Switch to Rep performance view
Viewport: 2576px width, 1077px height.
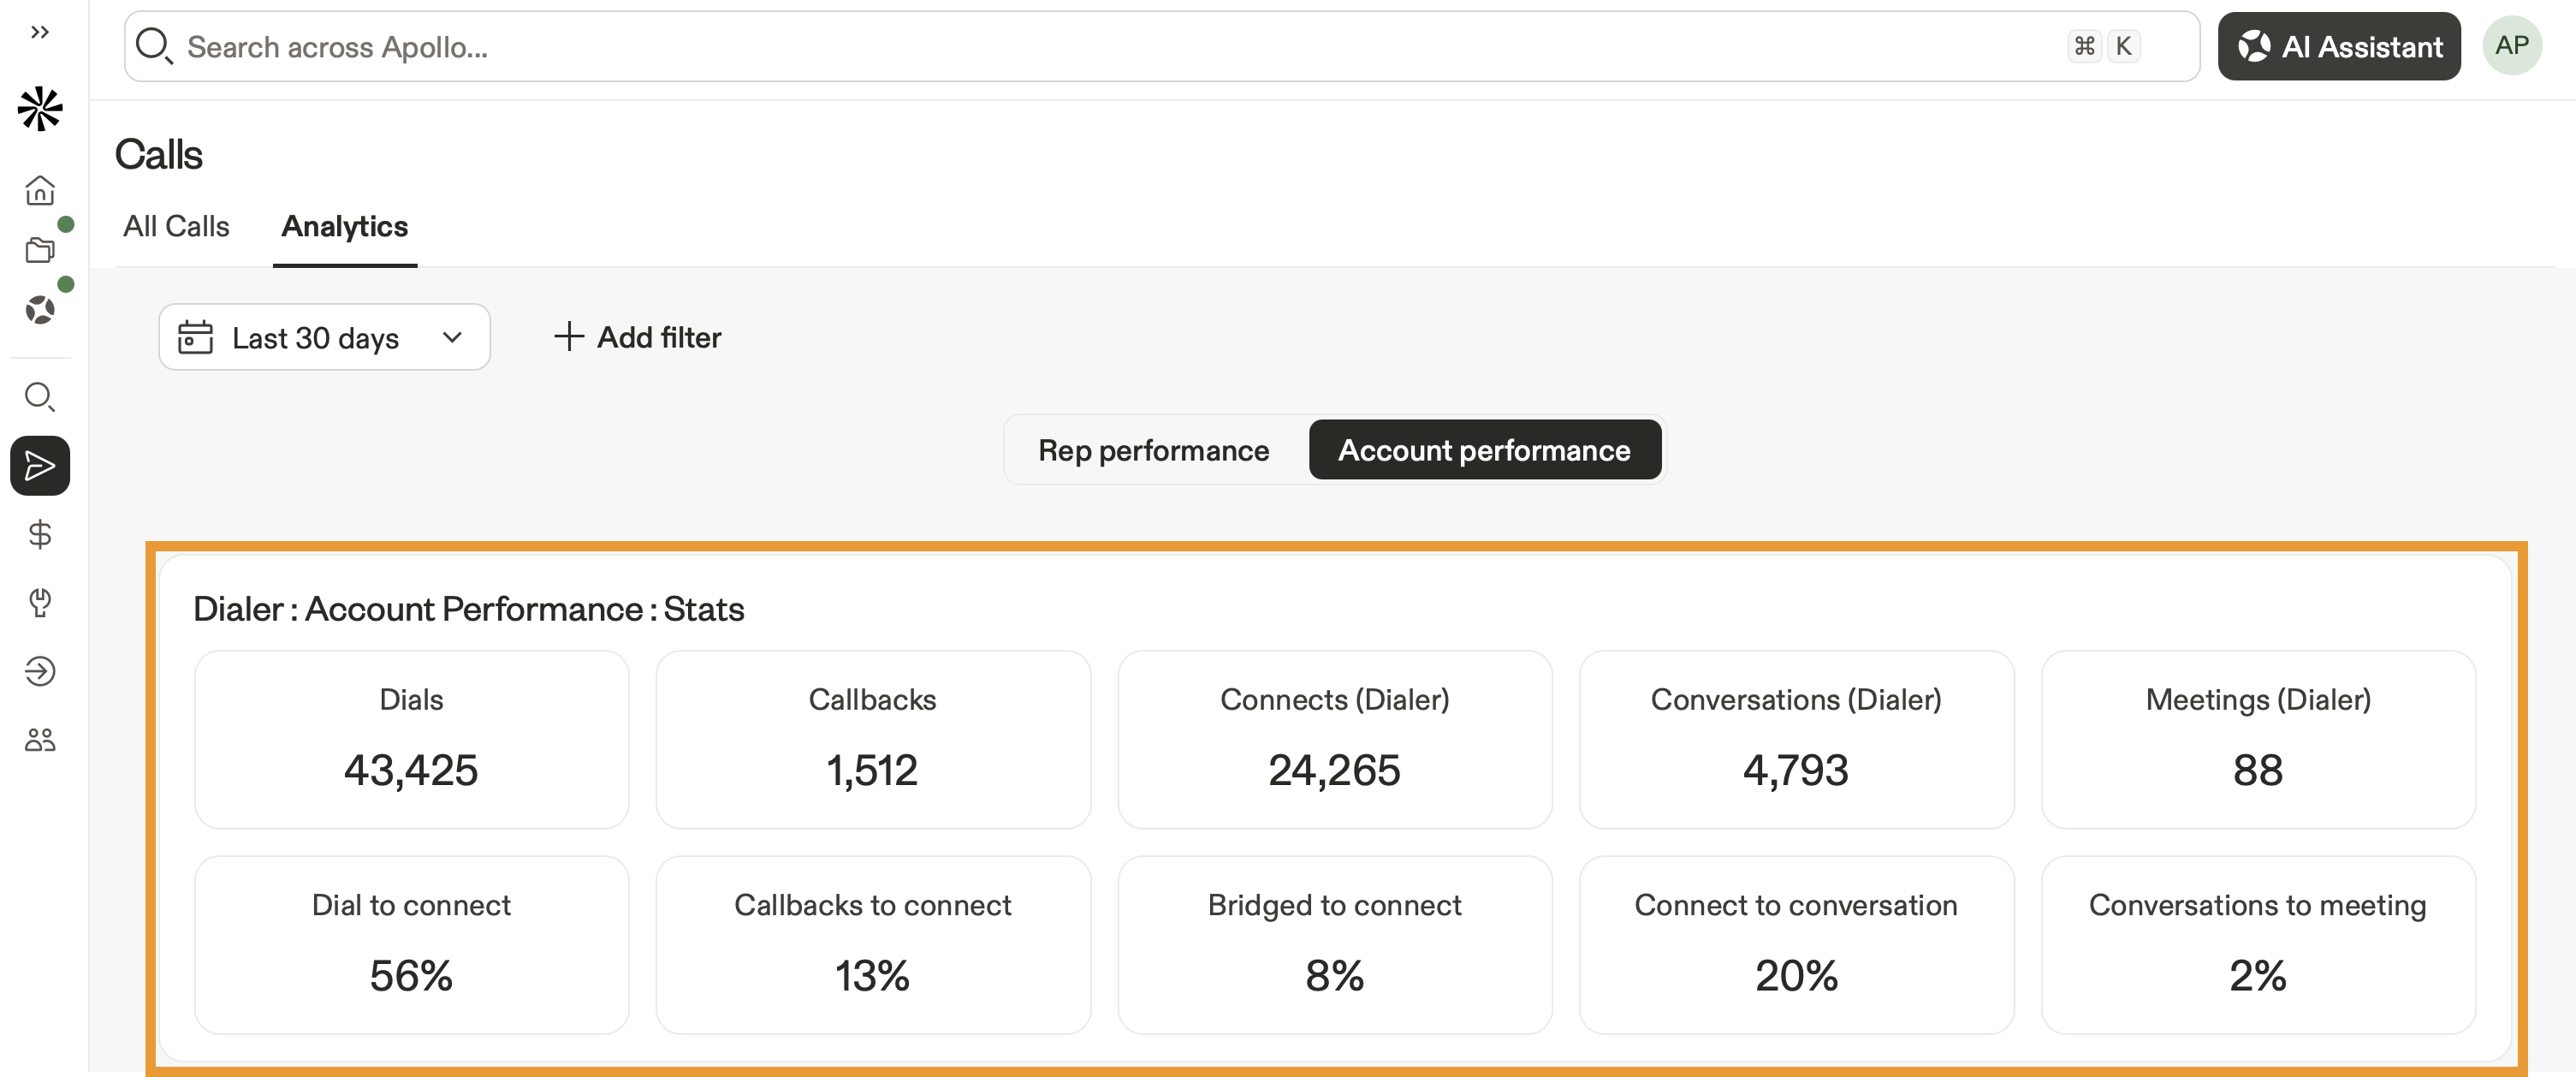(1153, 450)
